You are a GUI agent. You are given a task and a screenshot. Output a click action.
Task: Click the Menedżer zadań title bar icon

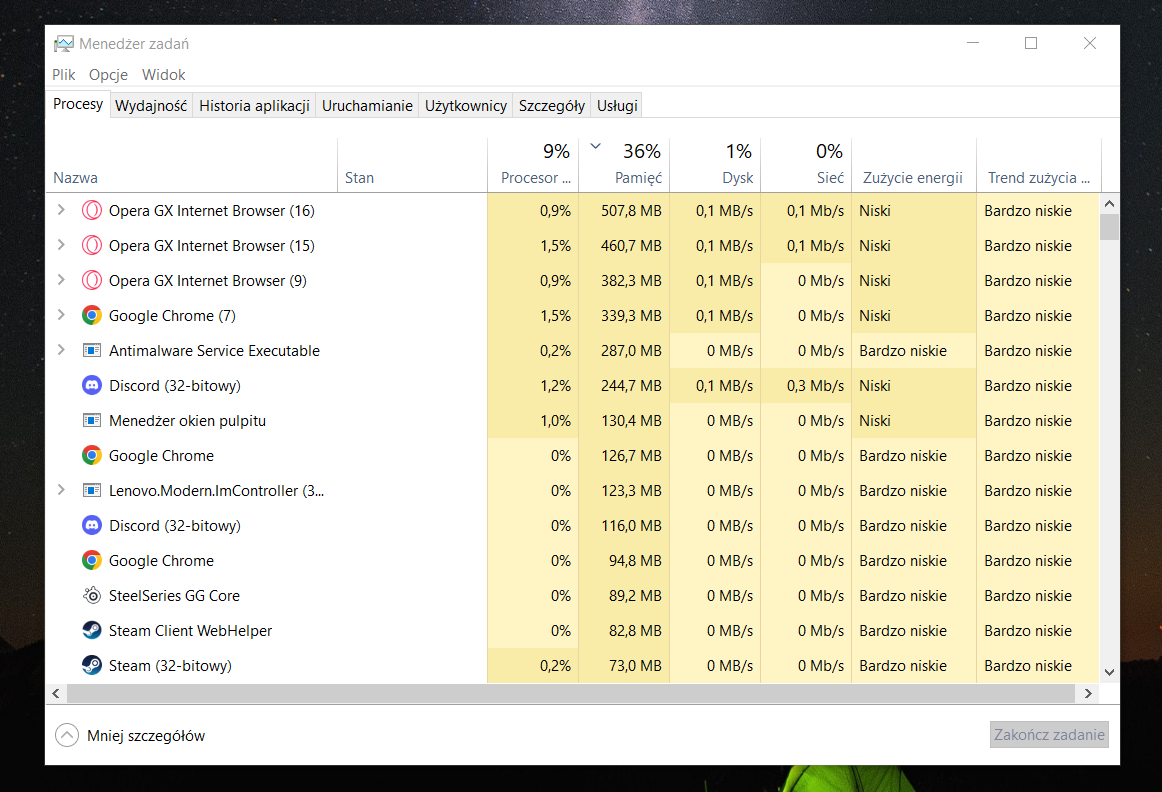pos(64,44)
